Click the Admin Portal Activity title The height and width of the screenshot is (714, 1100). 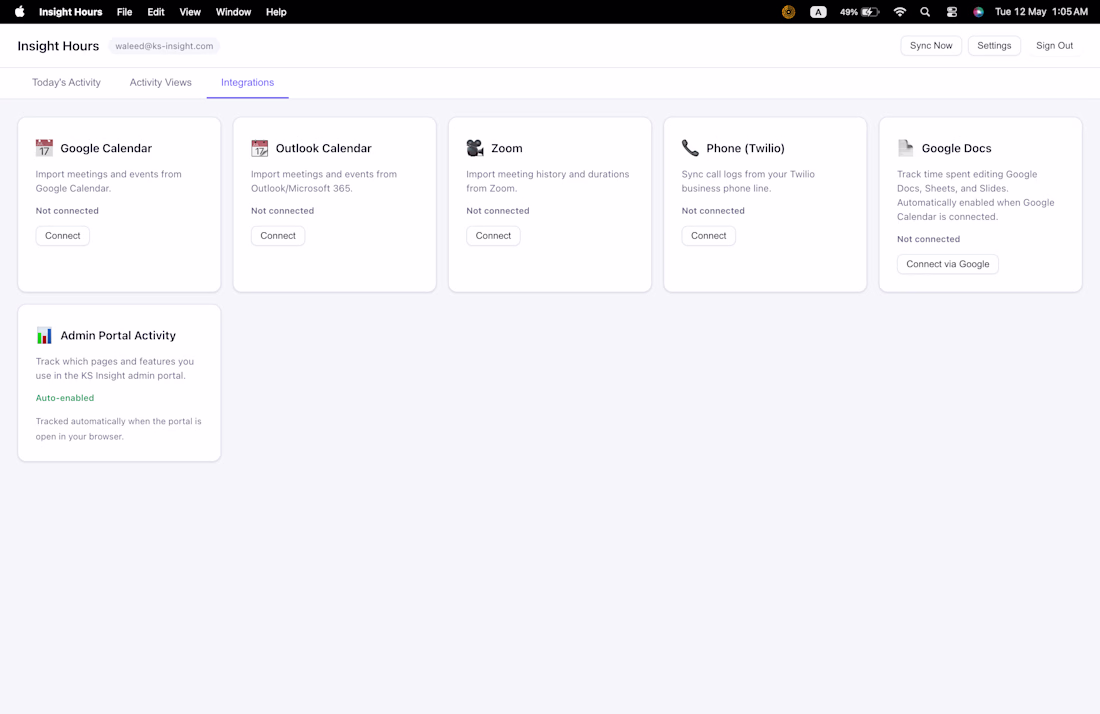118,335
